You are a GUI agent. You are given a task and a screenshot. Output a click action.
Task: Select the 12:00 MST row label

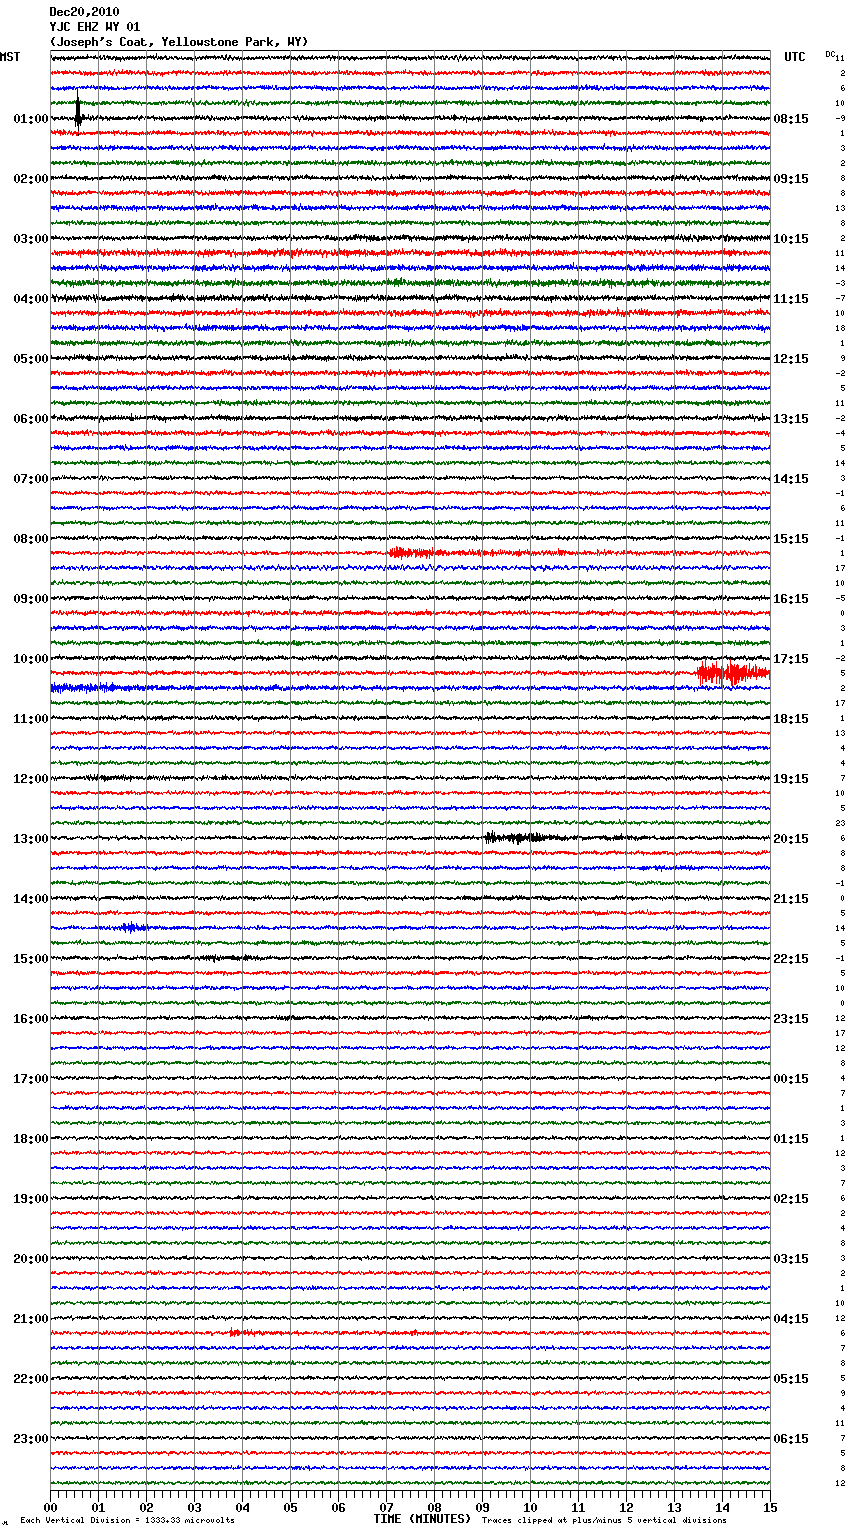(30, 779)
